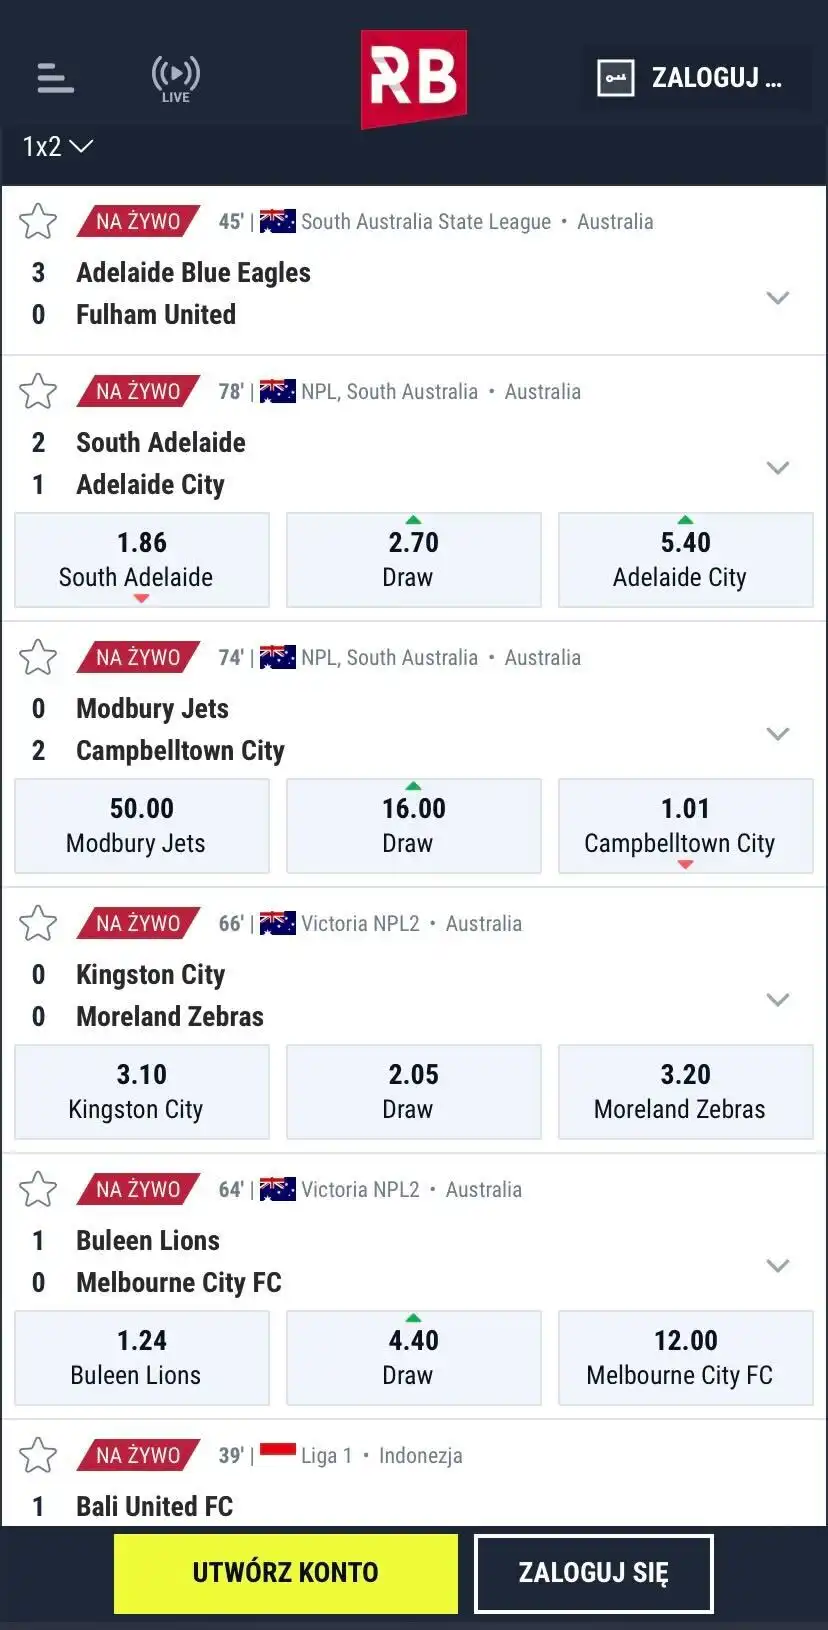
Task: Expand Adelaide Blue Eagles match details
Action: 777,298
